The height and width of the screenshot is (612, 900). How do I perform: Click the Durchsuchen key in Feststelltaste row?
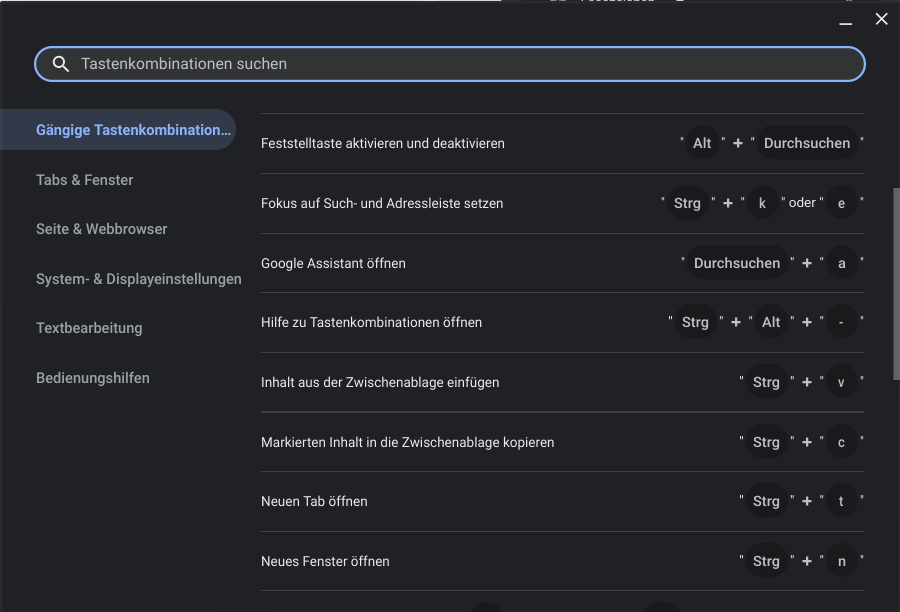point(806,143)
